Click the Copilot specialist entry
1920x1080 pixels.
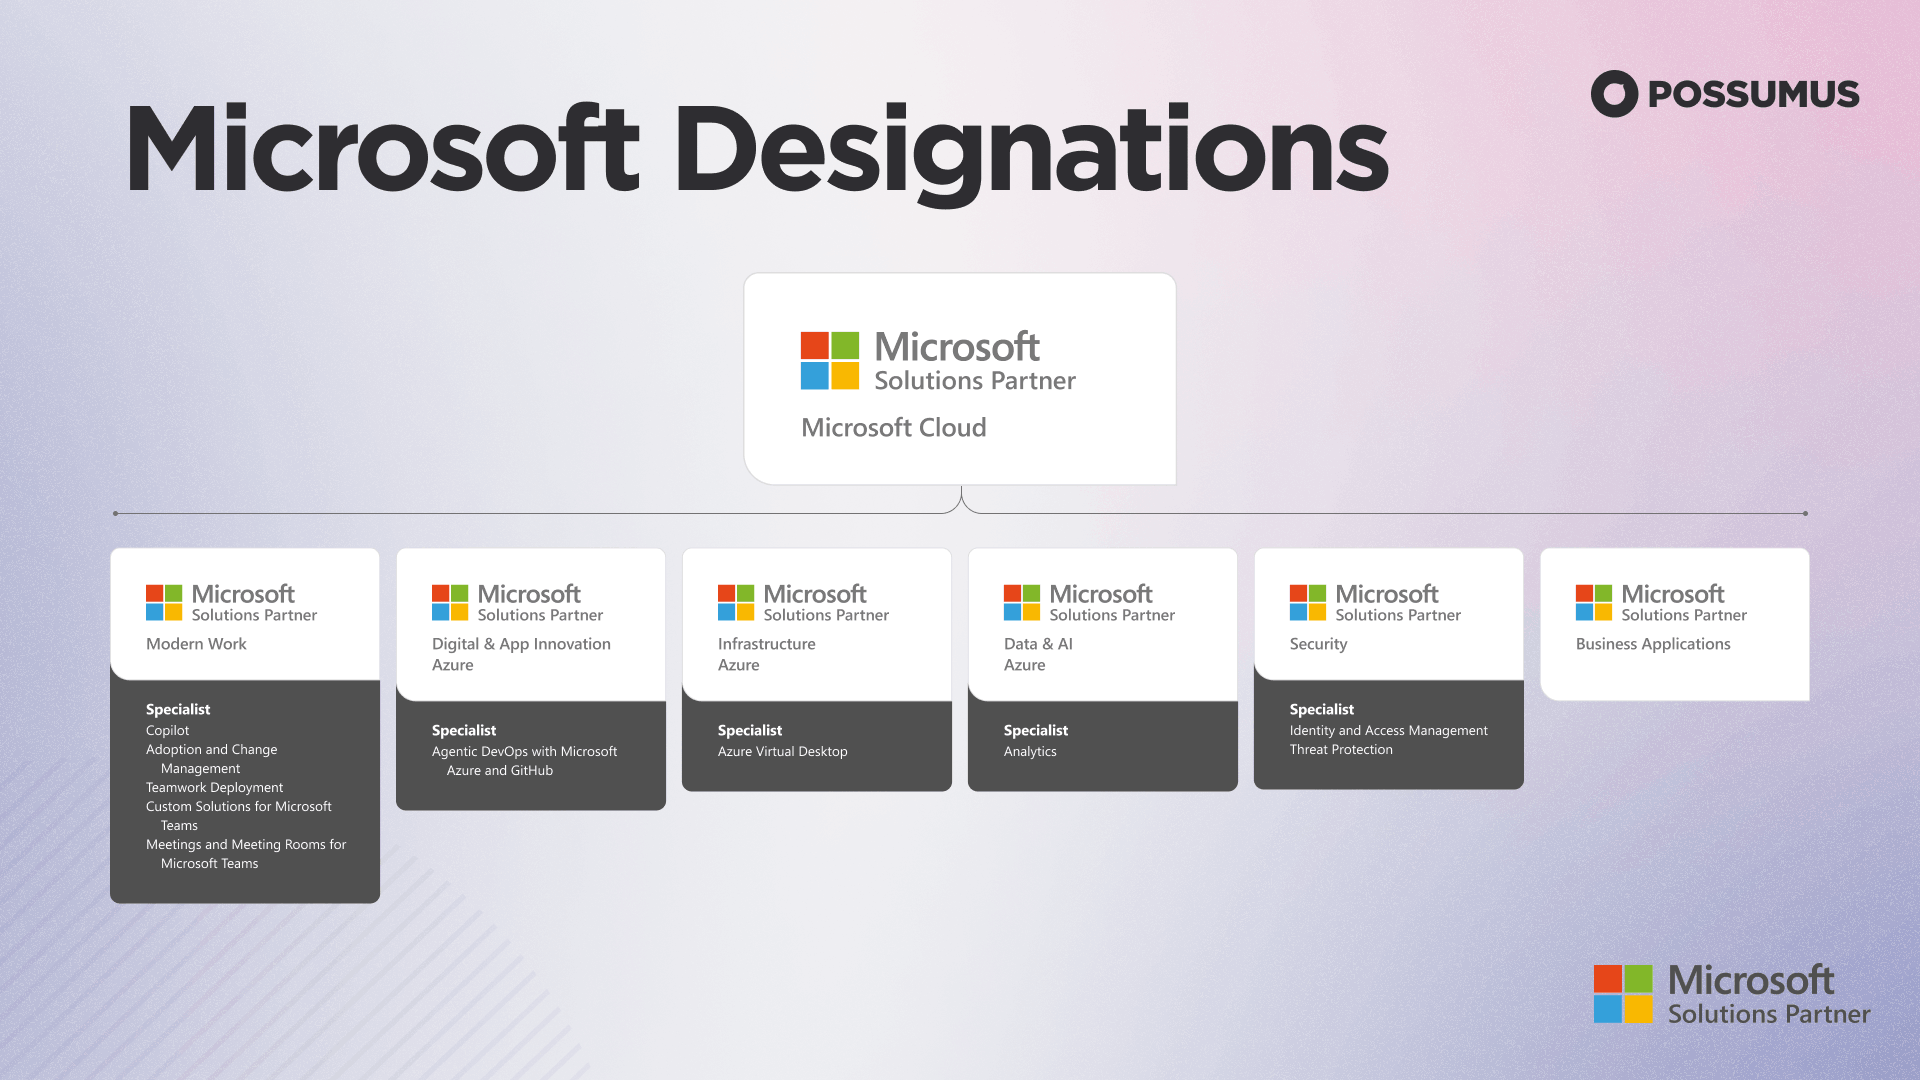point(167,730)
